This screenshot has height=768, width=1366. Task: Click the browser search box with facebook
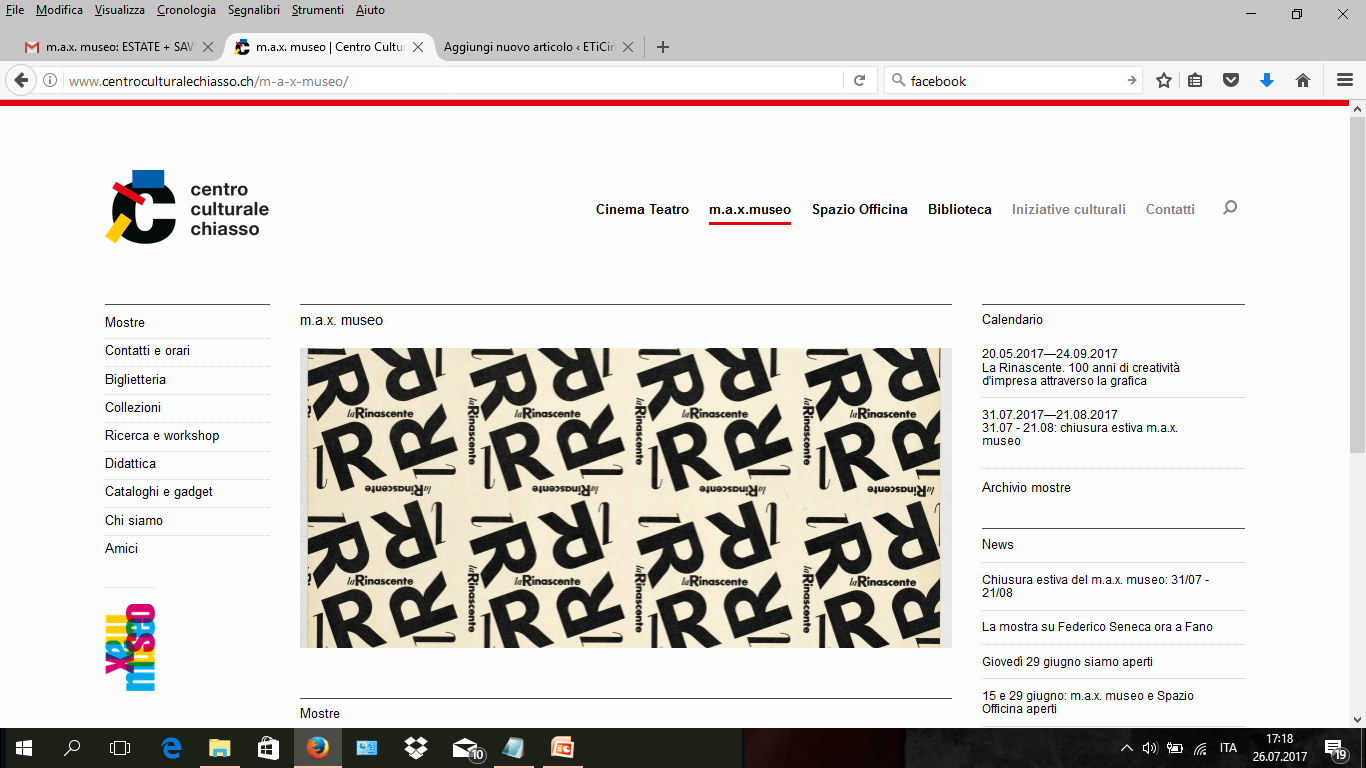[x=1012, y=81]
